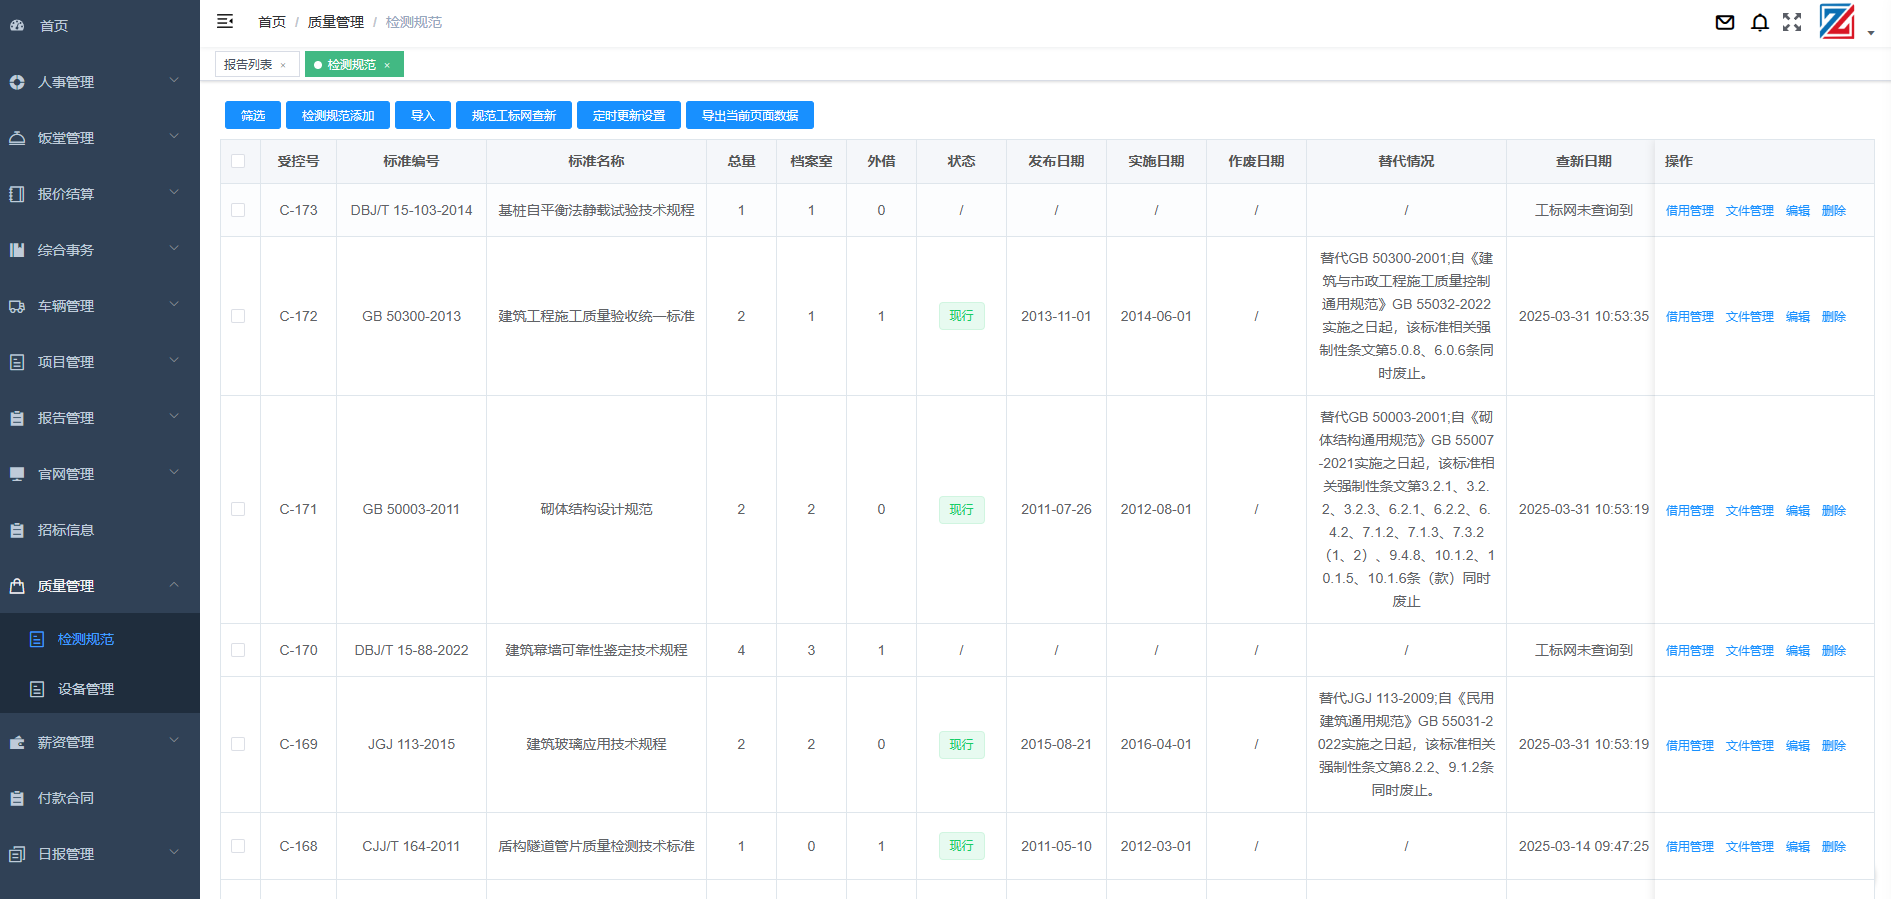Click 编辑 link for row C-172
The width and height of the screenshot is (1891, 899).
(1797, 316)
